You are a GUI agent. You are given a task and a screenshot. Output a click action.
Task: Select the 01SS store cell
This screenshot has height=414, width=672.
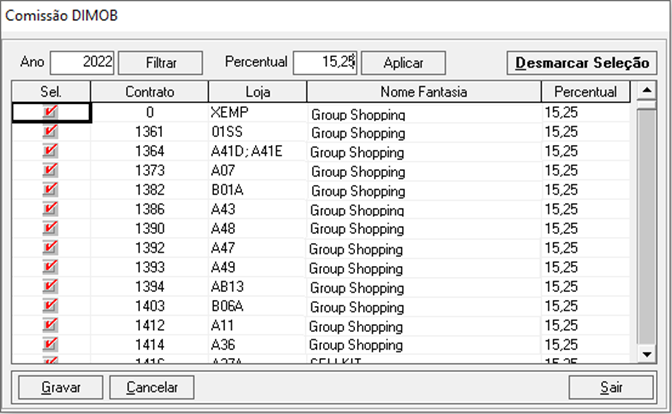click(258, 132)
